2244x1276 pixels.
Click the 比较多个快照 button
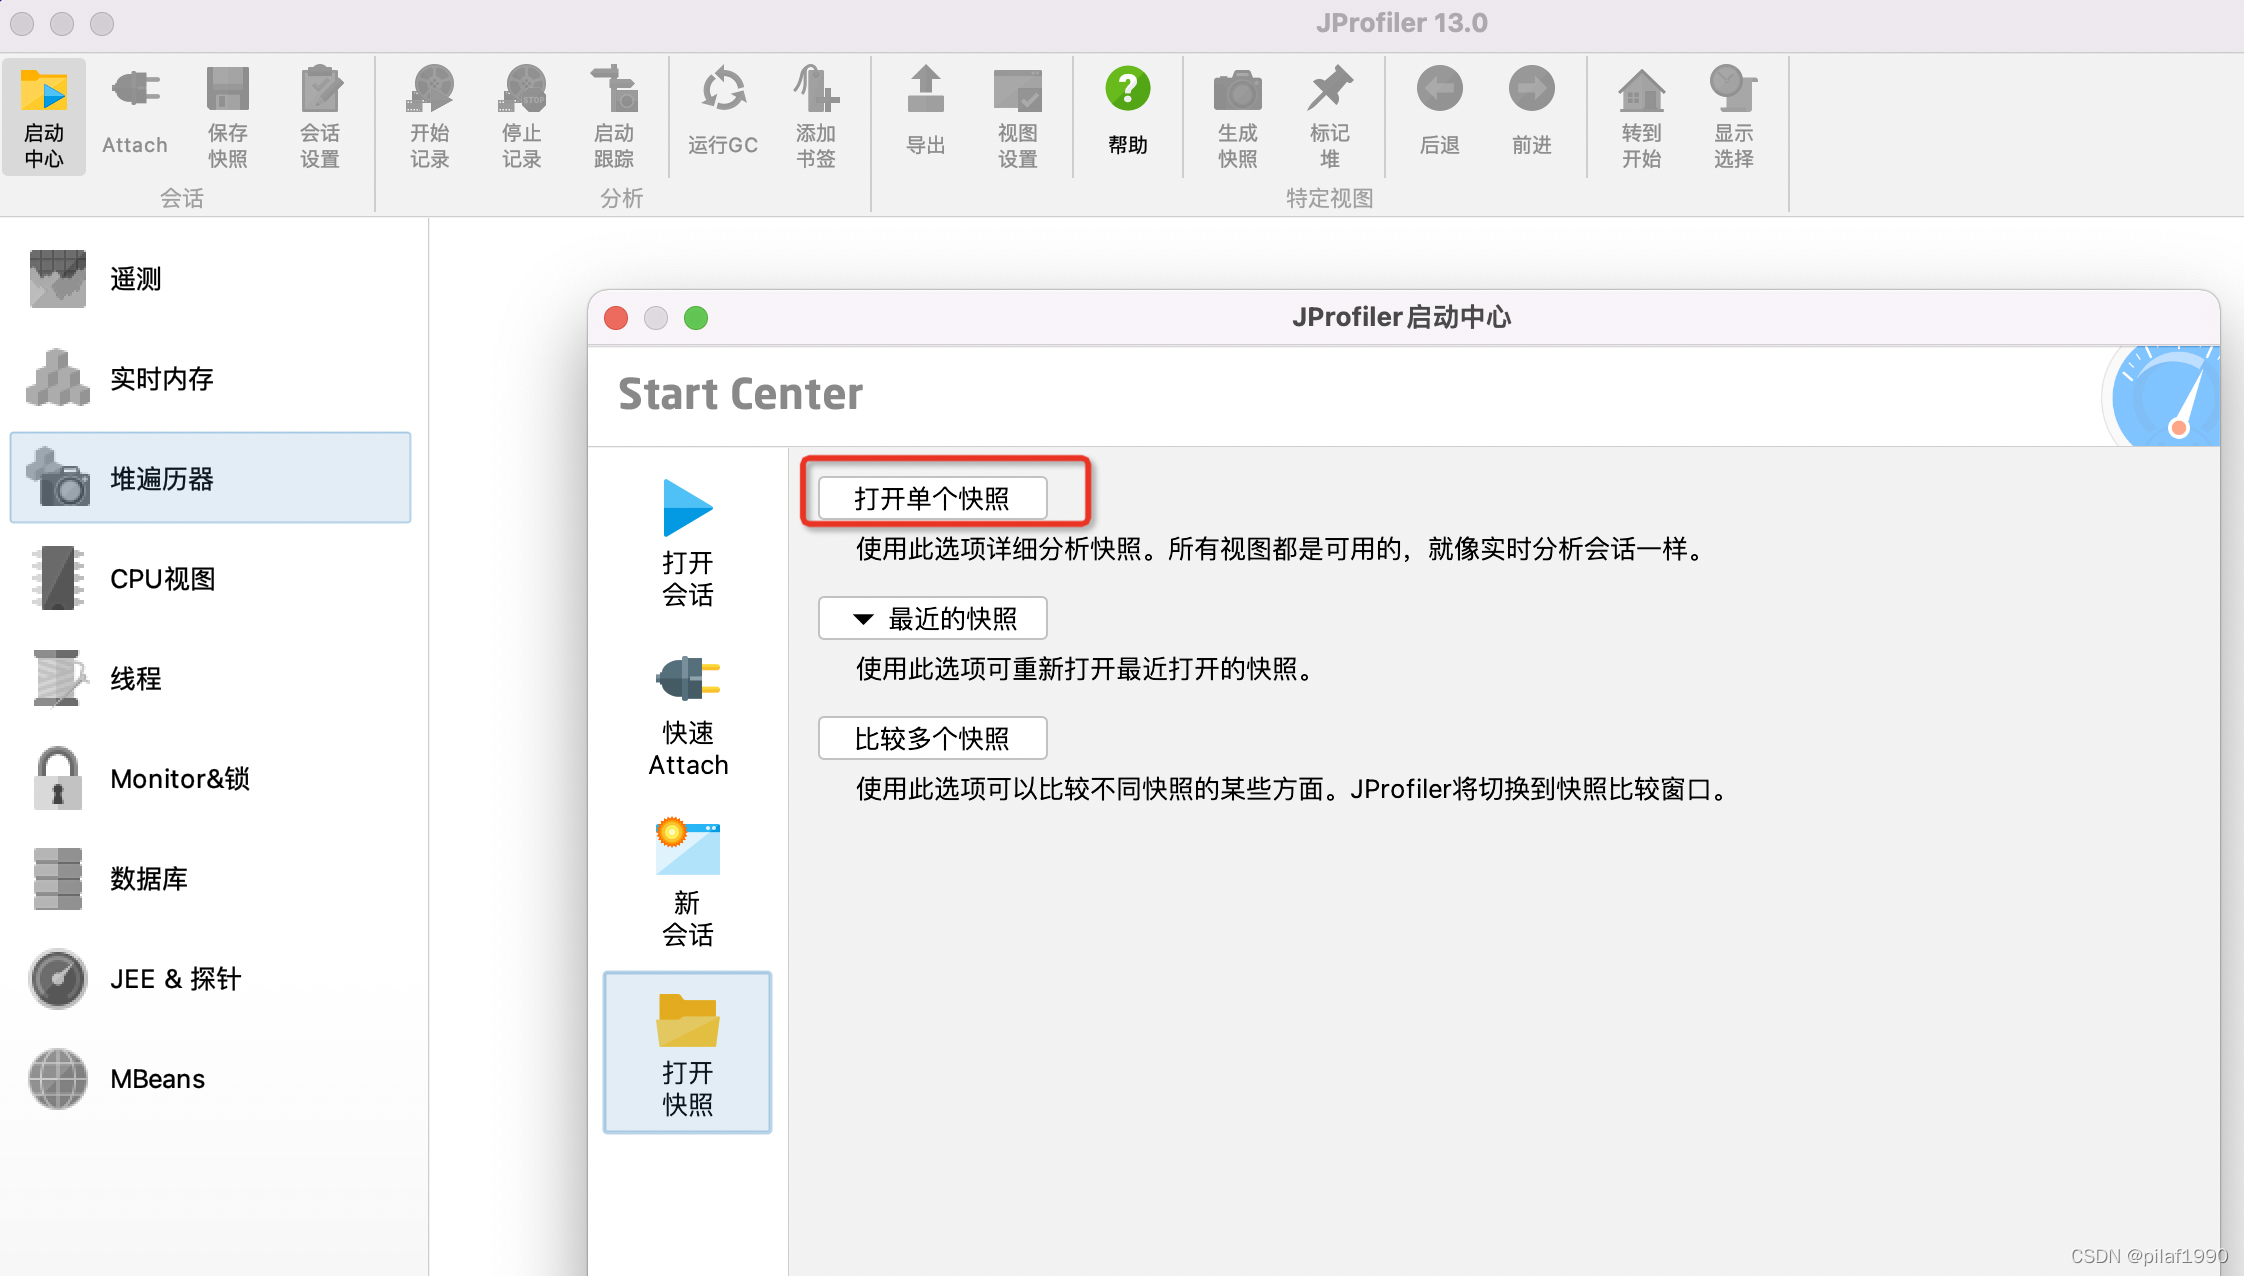click(932, 738)
